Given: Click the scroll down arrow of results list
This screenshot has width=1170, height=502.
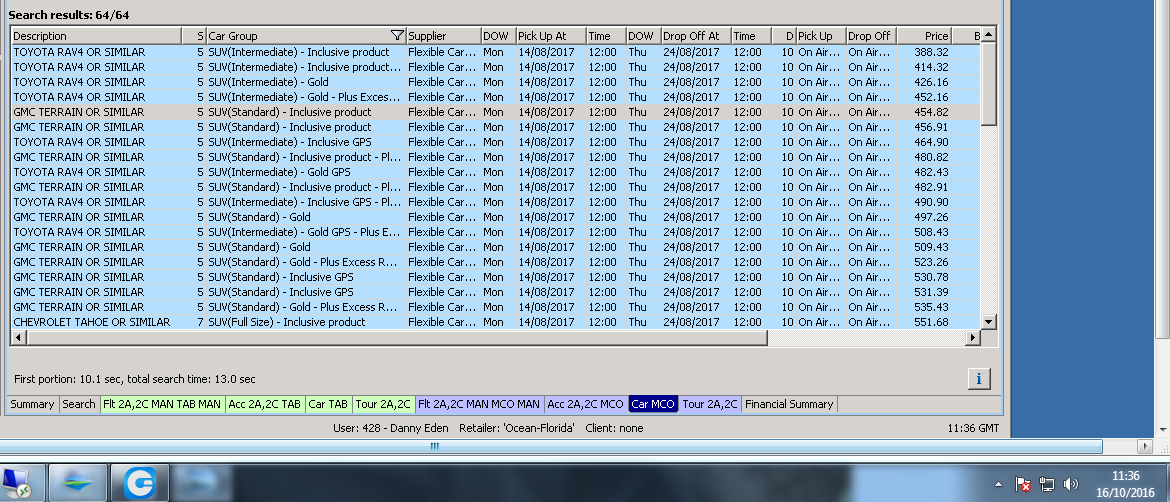Looking at the screenshot, I should [989, 321].
